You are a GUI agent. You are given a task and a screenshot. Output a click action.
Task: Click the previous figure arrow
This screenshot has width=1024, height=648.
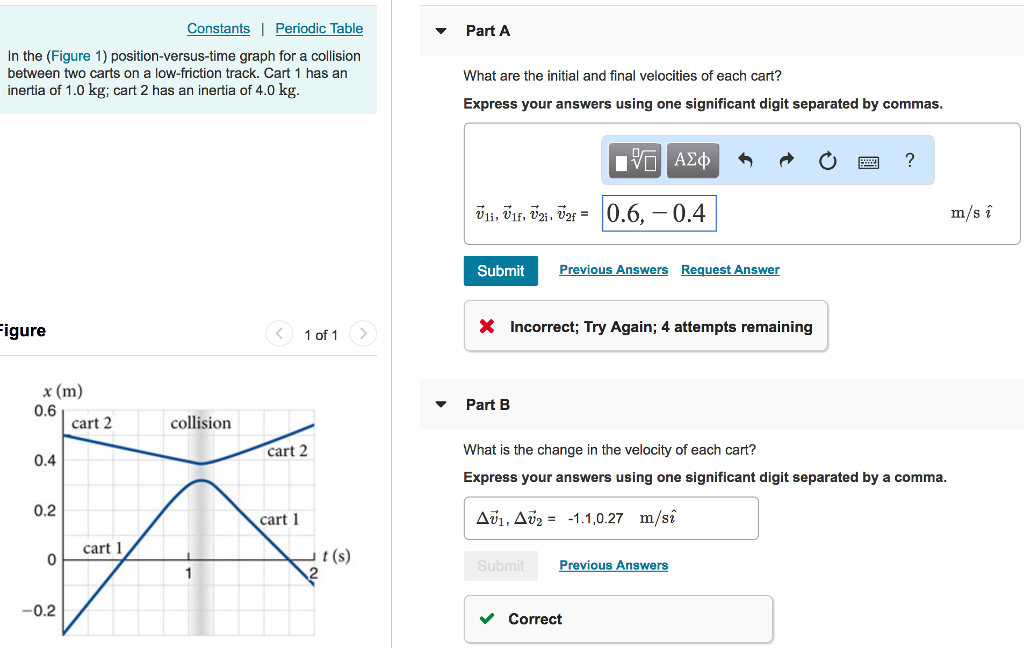point(279,334)
